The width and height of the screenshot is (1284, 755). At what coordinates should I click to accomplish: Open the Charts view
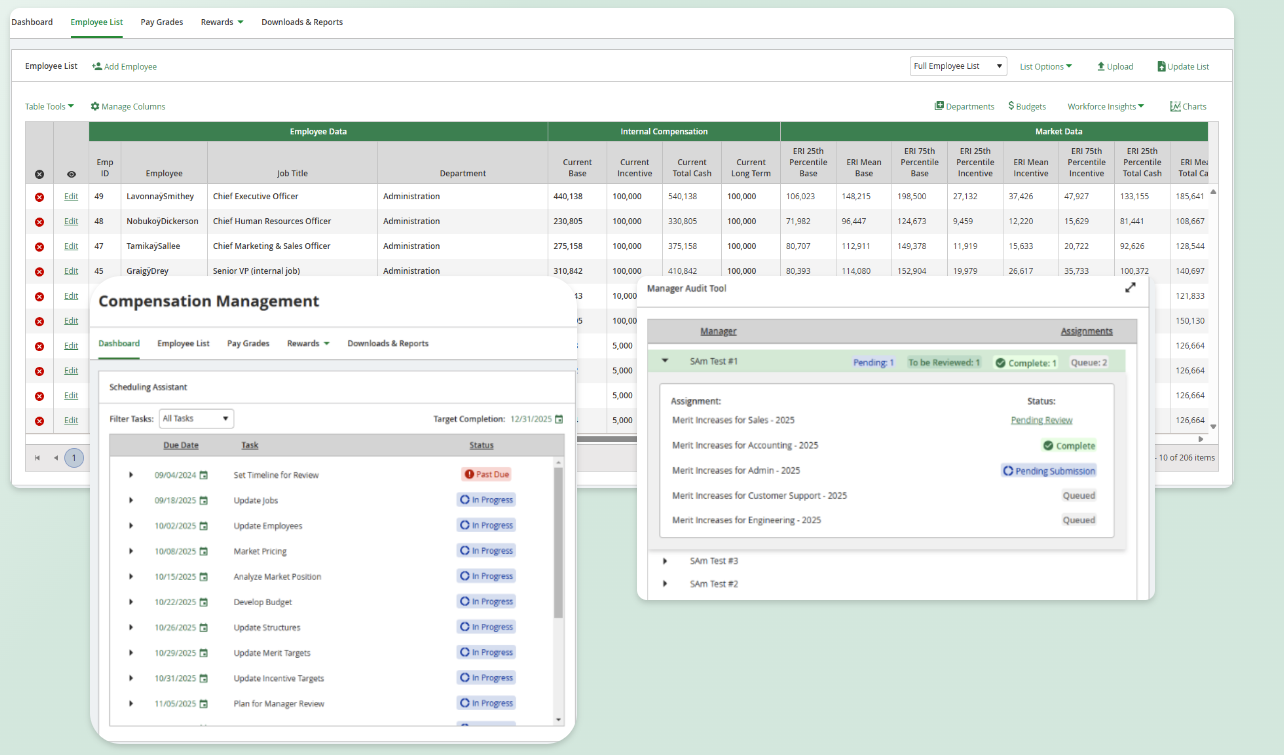1188,106
